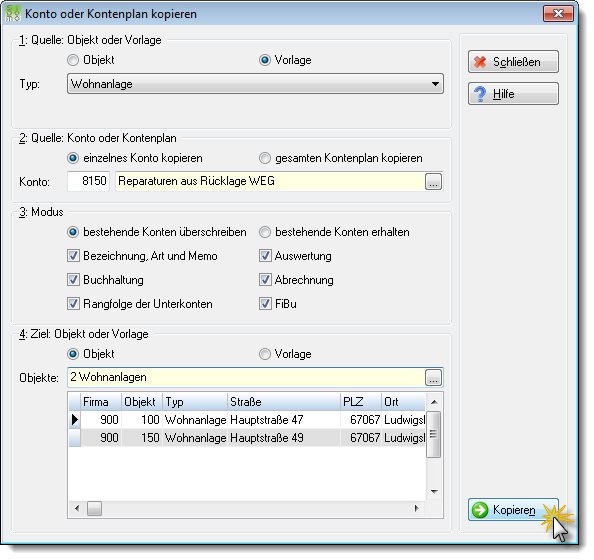The image size is (594, 560).
Task: Click the Konto number field 8150
Action: [88, 181]
